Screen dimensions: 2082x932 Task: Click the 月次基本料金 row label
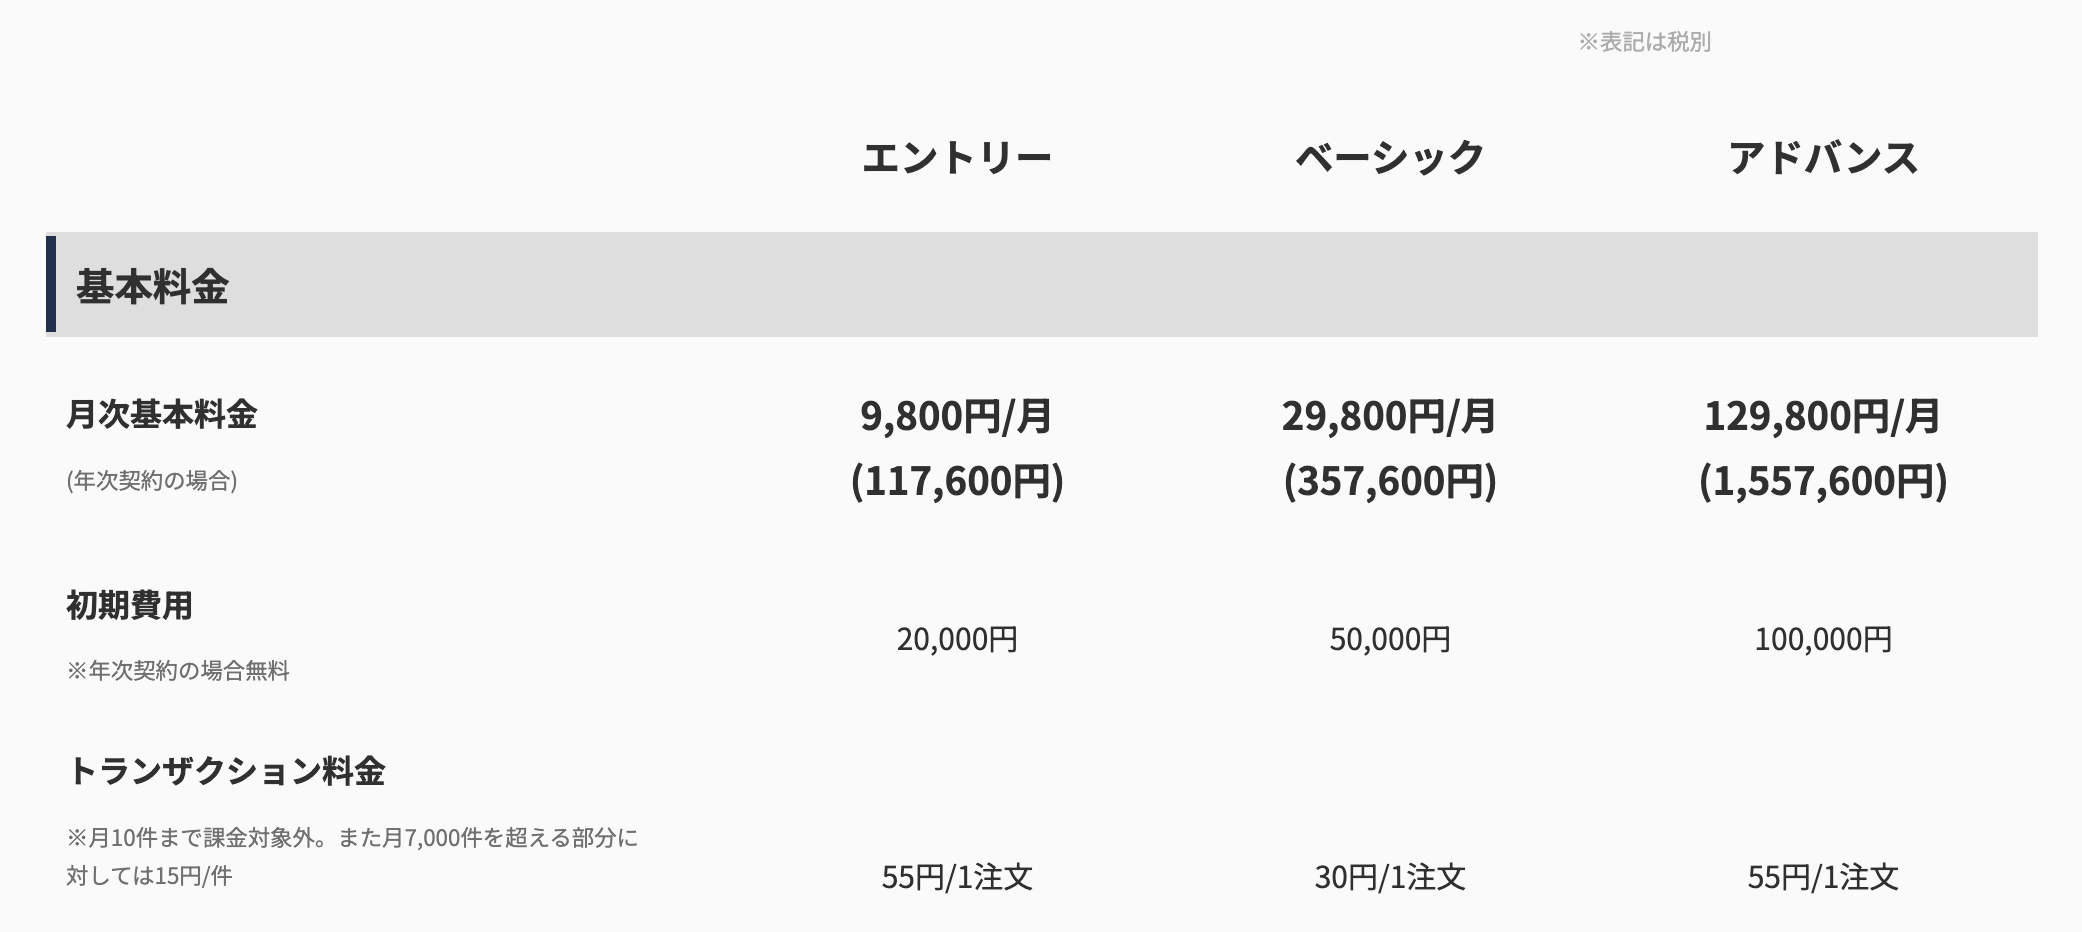tap(161, 414)
